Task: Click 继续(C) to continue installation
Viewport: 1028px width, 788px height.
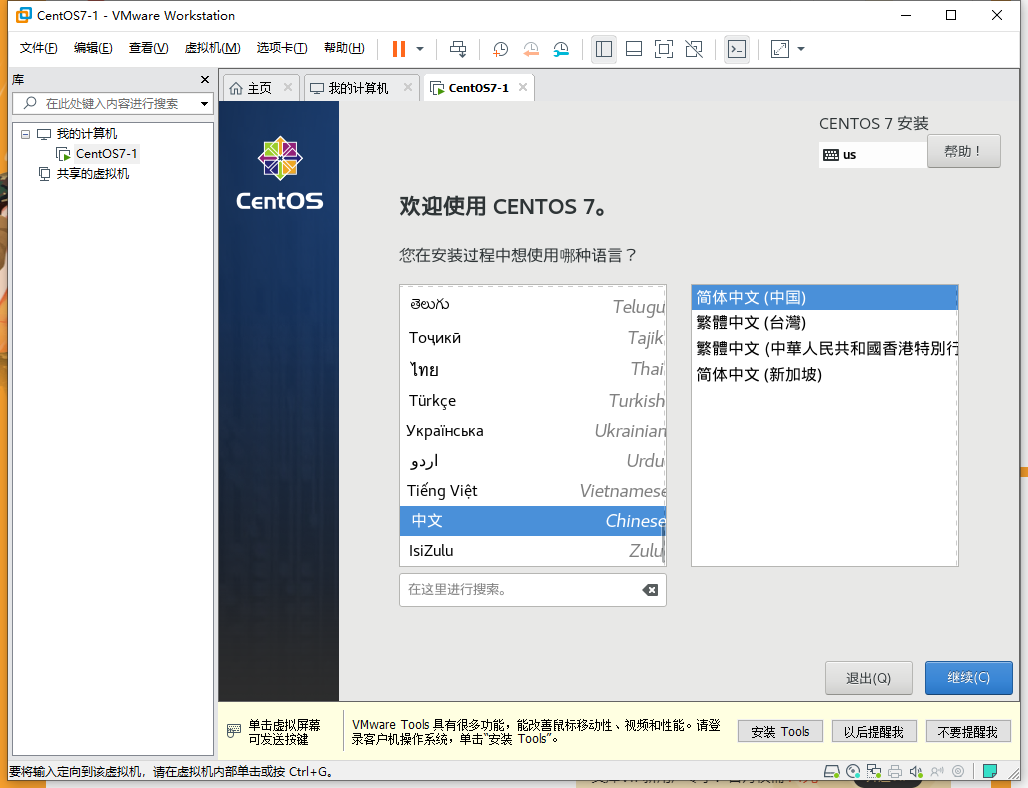Action: point(968,678)
